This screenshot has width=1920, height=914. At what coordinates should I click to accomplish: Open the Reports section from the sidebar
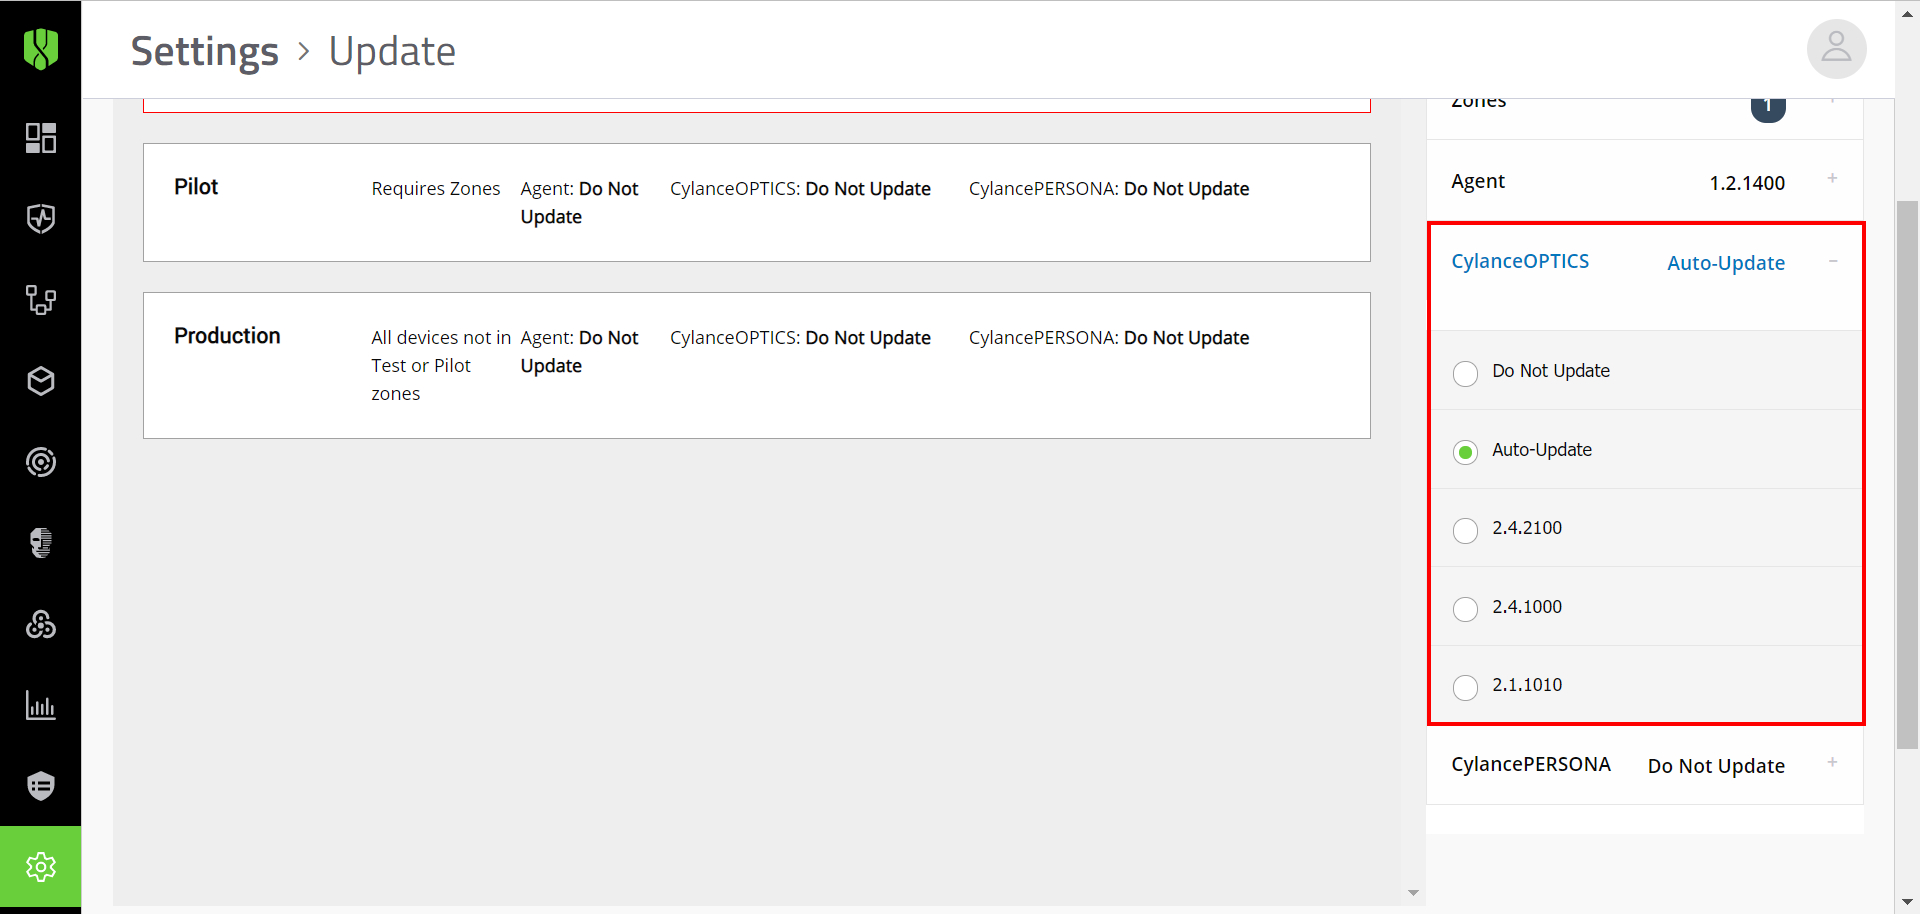click(41, 705)
